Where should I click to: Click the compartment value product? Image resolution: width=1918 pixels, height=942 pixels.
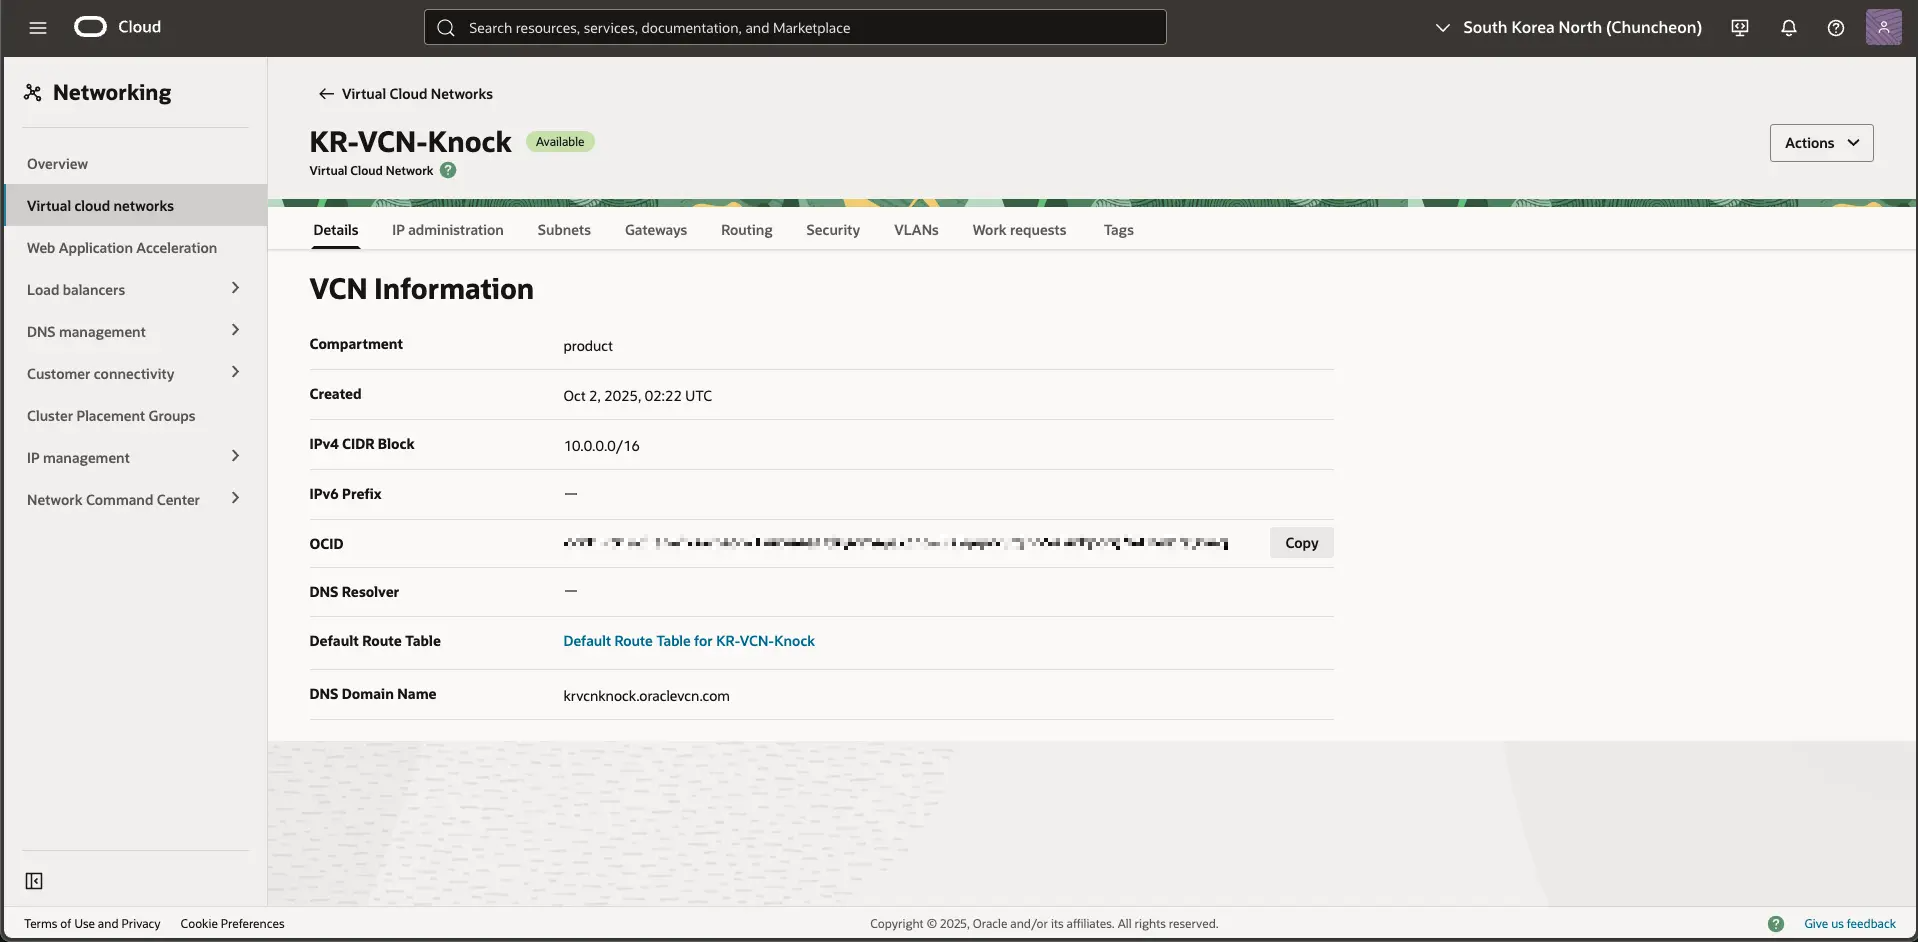coord(588,346)
